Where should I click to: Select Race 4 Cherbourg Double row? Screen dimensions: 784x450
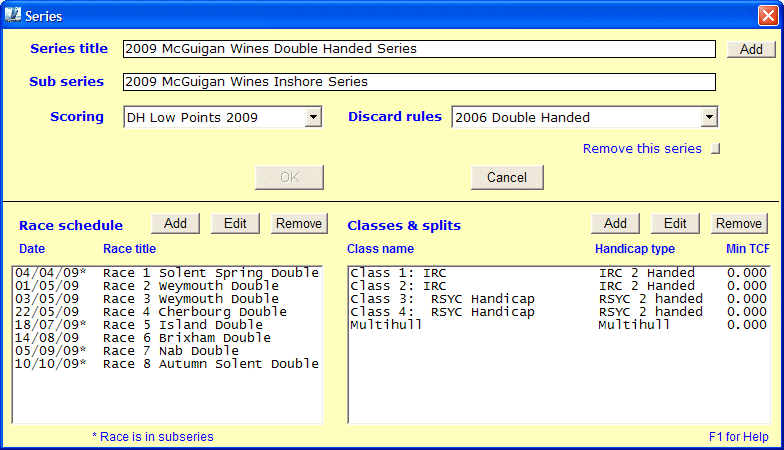(167, 312)
